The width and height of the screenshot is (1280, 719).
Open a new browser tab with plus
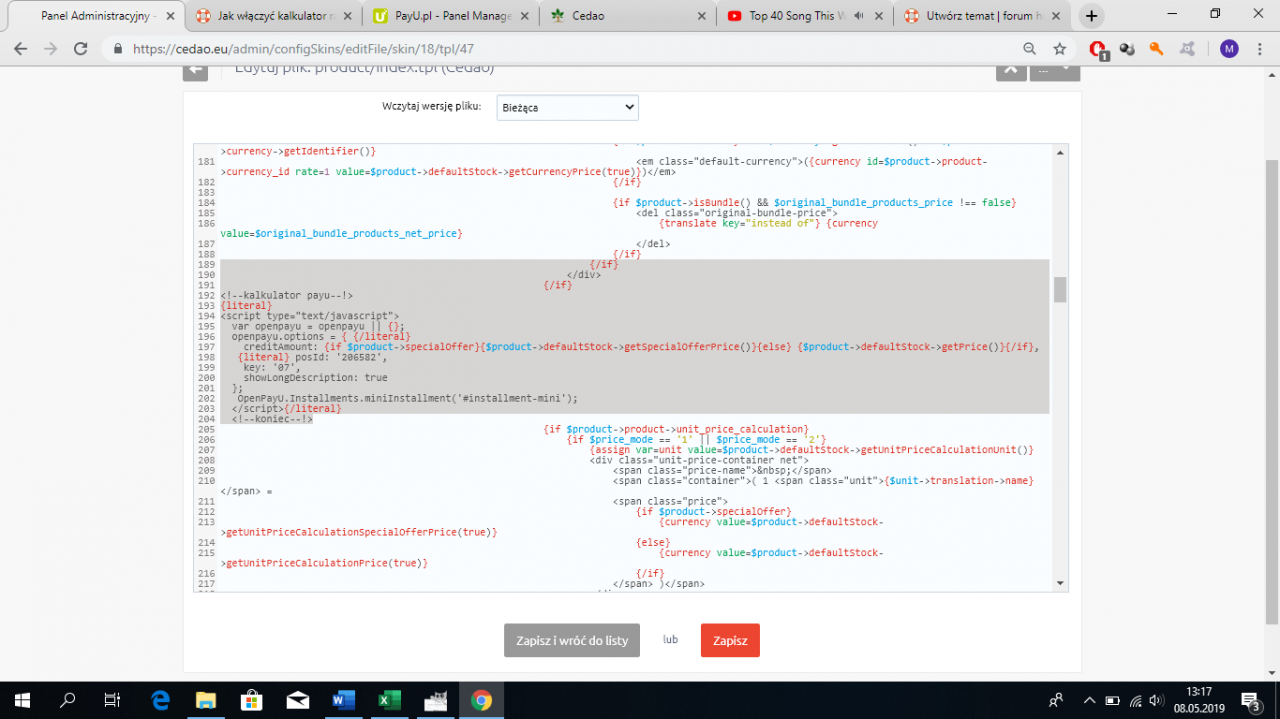click(x=1091, y=16)
